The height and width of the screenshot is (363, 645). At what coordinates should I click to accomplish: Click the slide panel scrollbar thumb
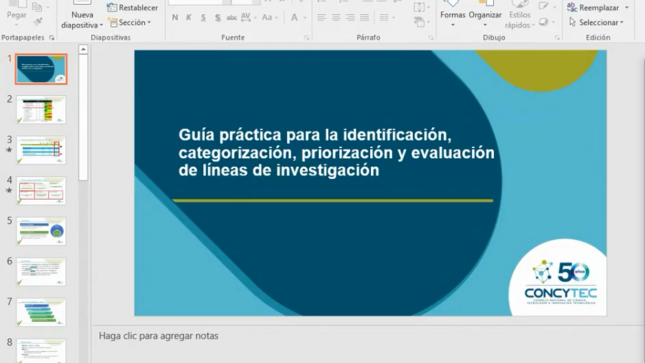click(83, 117)
